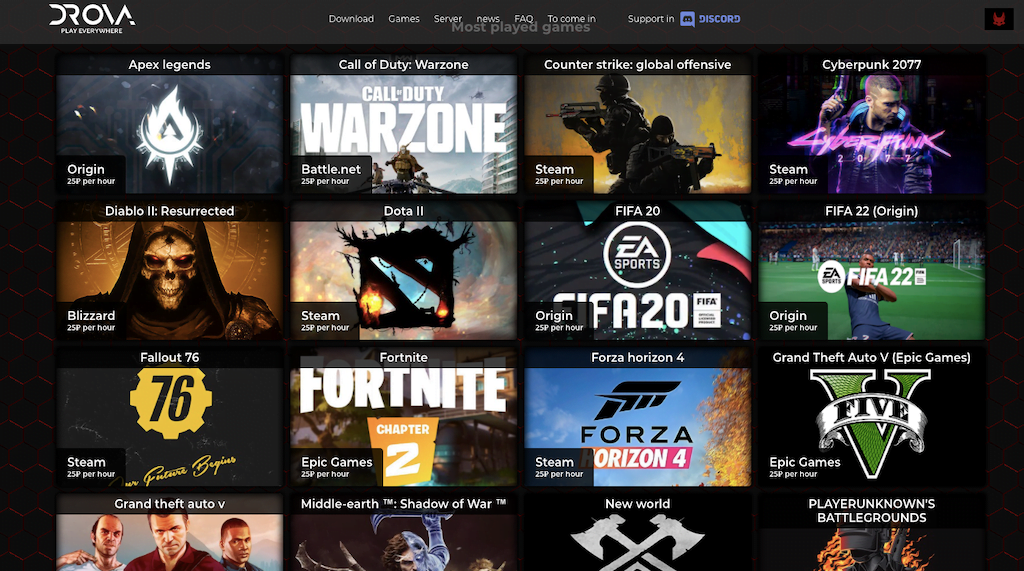Screen dimensions: 1024x571
Task: Open the Games menu item
Action: pyautogui.click(x=404, y=19)
